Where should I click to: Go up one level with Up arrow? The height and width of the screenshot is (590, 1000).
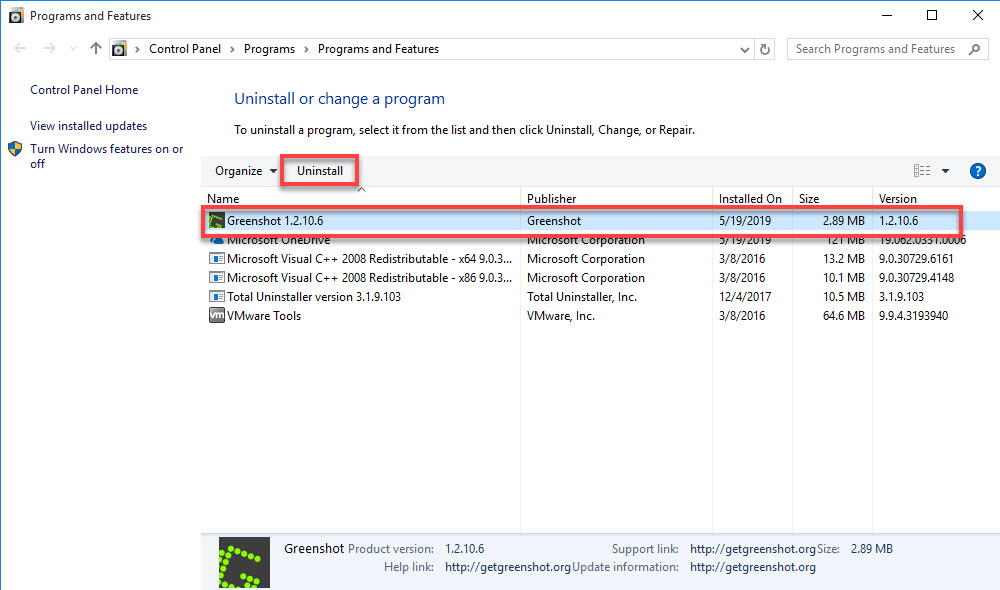[x=96, y=48]
